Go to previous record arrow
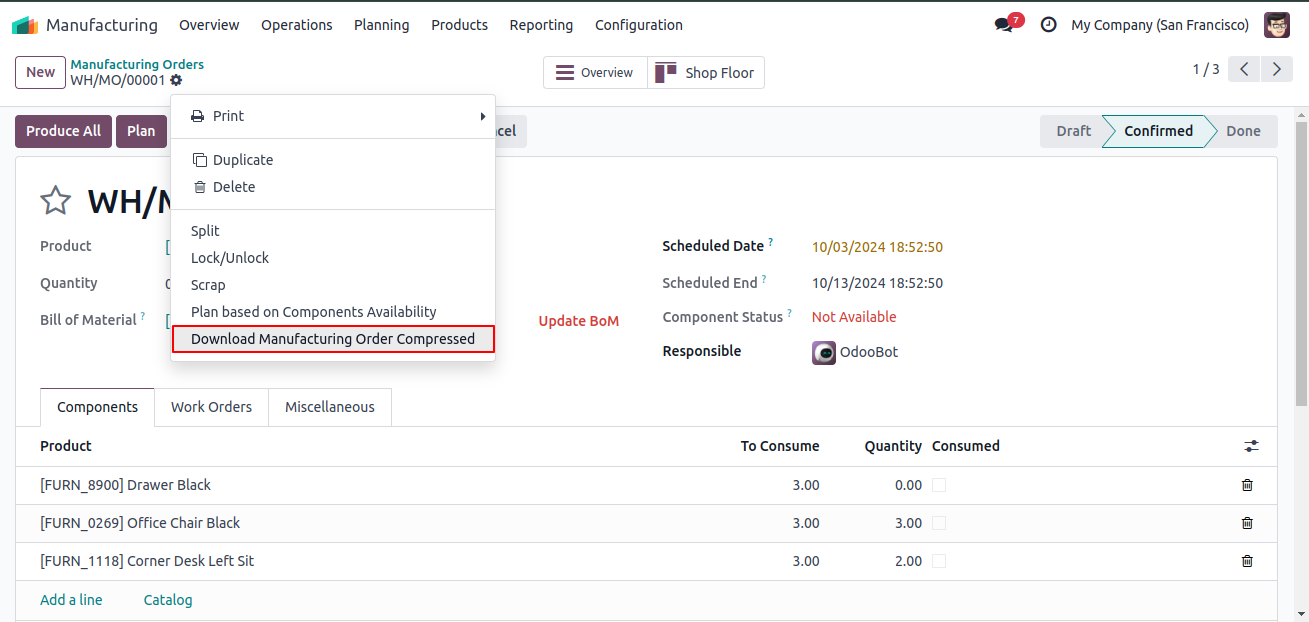The height and width of the screenshot is (622, 1309). pos(1244,69)
